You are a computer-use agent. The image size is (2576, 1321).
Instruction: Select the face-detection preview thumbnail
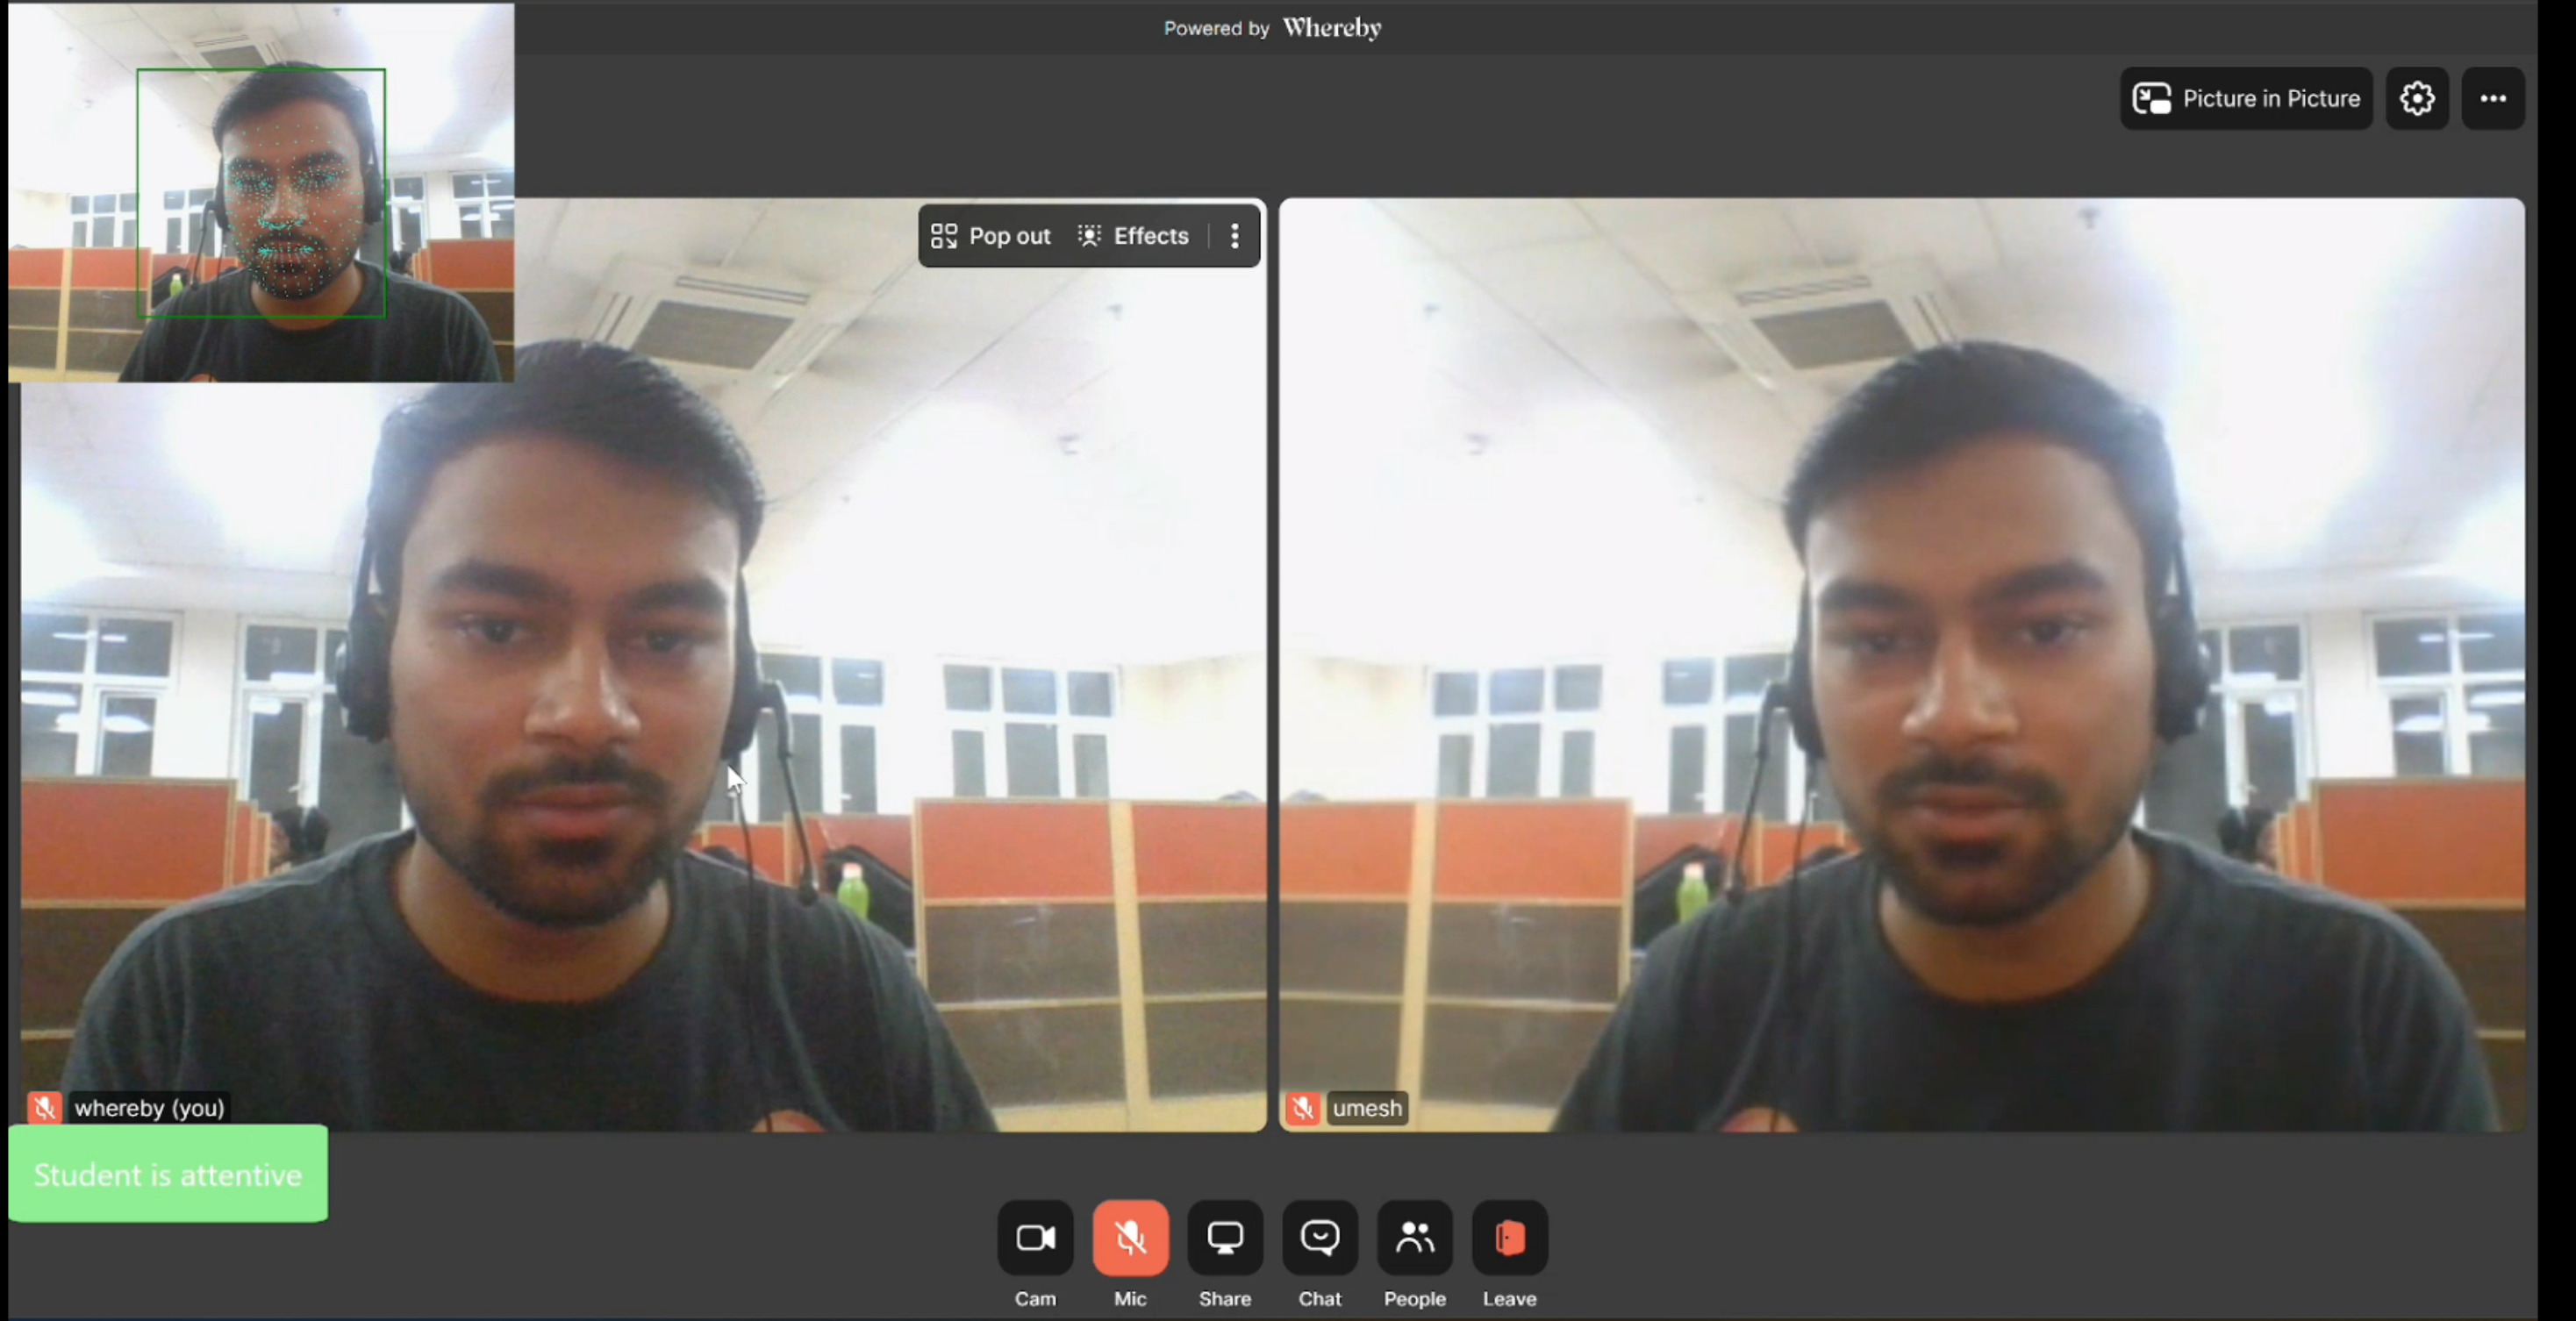[x=261, y=192]
